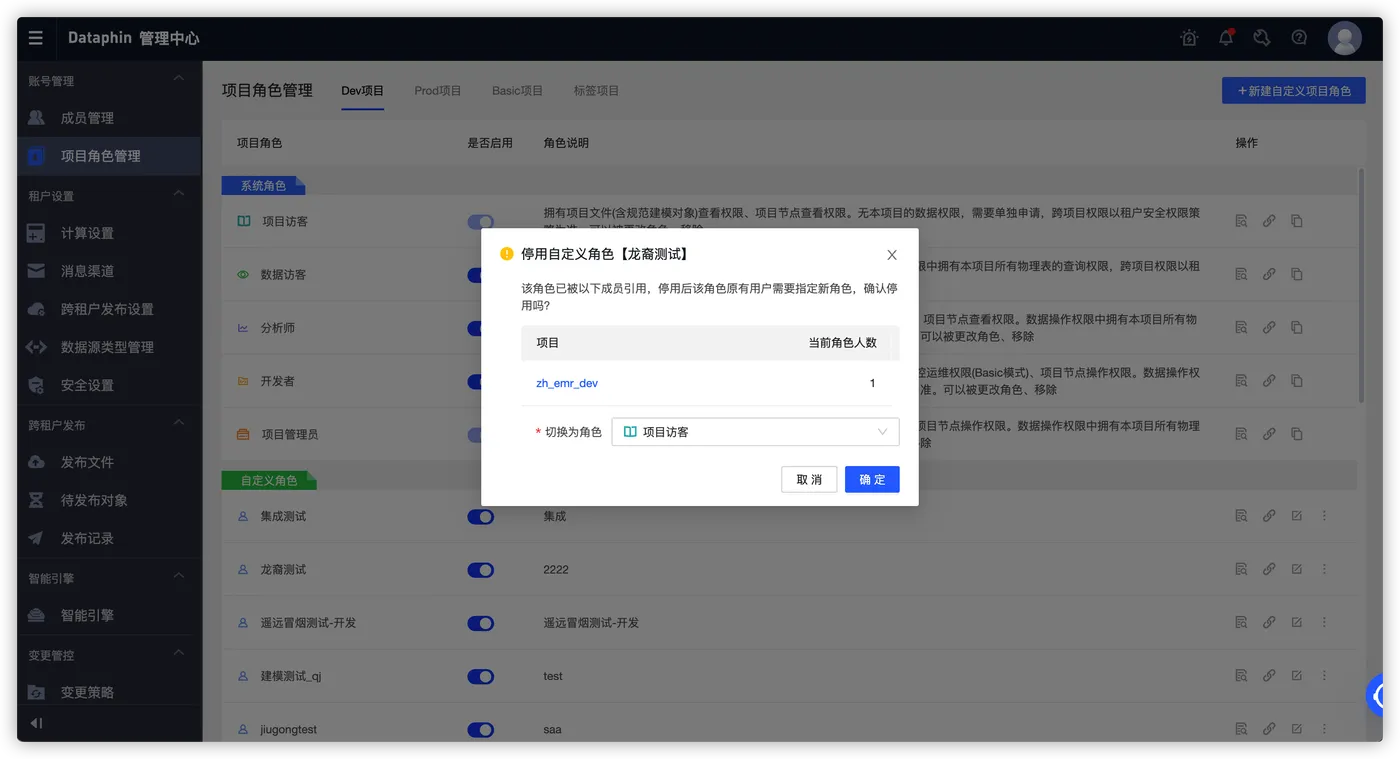Edit the 遥远冒烟测试-开发 role
The height and width of the screenshot is (759, 1400).
tap(1297, 622)
